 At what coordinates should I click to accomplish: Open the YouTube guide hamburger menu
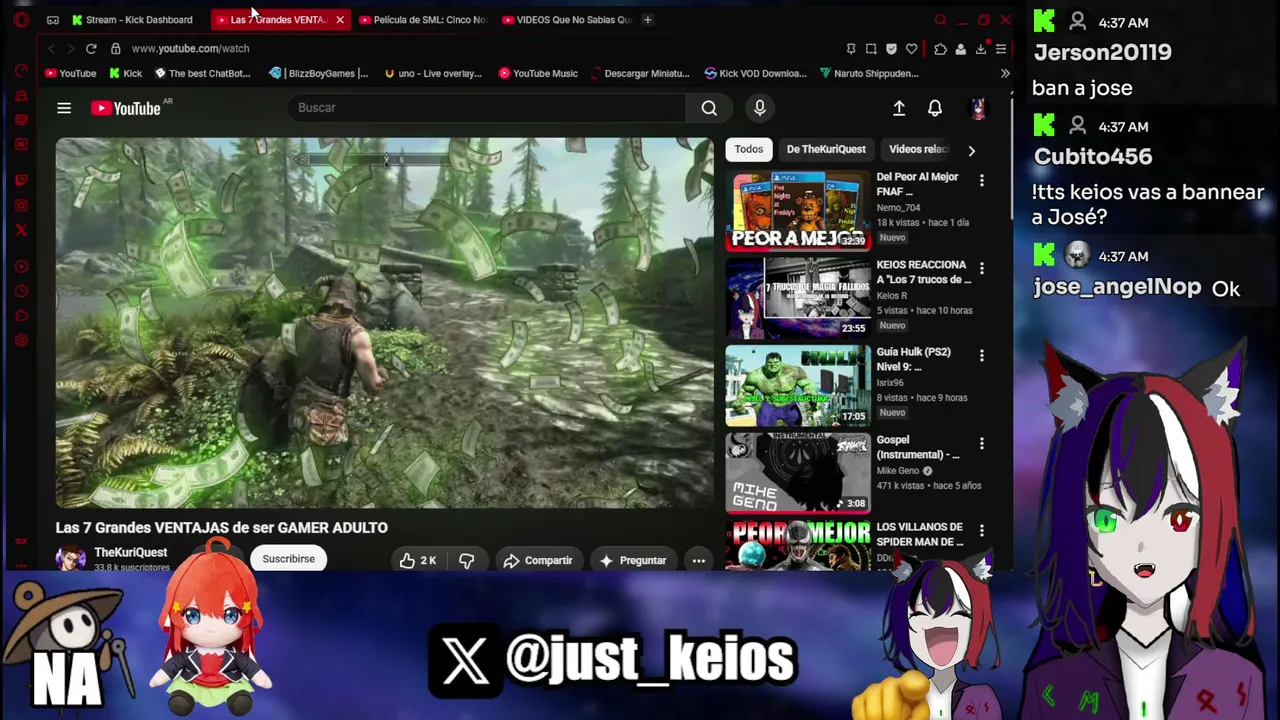click(x=64, y=108)
